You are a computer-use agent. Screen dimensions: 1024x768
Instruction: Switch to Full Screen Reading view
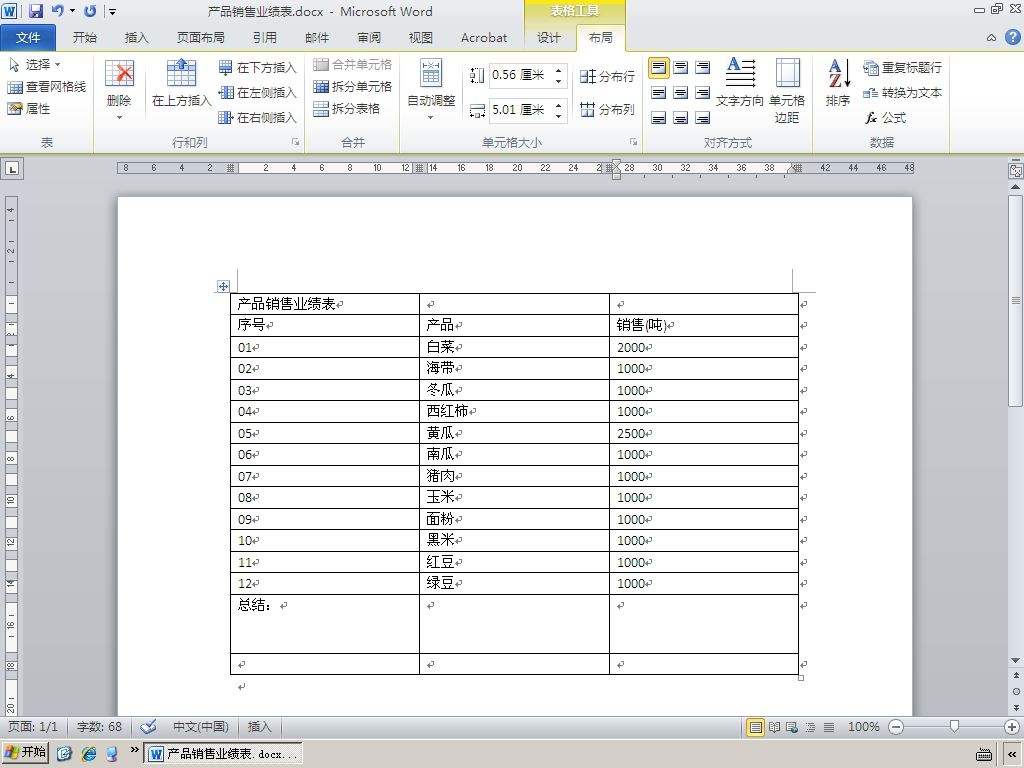point(775,727)
